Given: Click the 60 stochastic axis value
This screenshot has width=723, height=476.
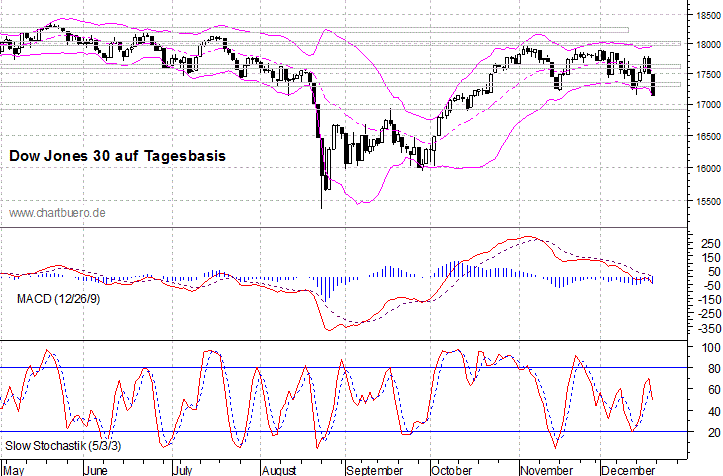Looking at the screenshot, I should pyautogui.click(x=714, y=390).
